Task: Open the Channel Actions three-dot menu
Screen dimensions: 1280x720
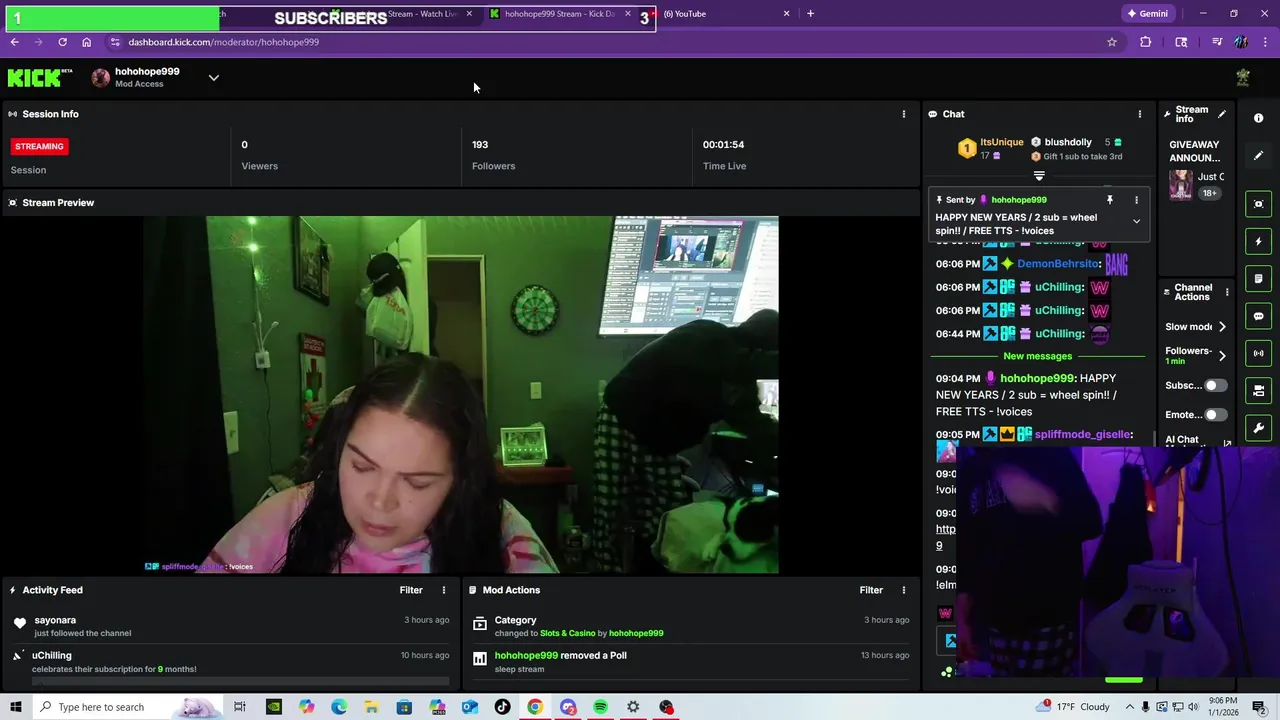Action: pyautogui.click(x=1227, y=292)
